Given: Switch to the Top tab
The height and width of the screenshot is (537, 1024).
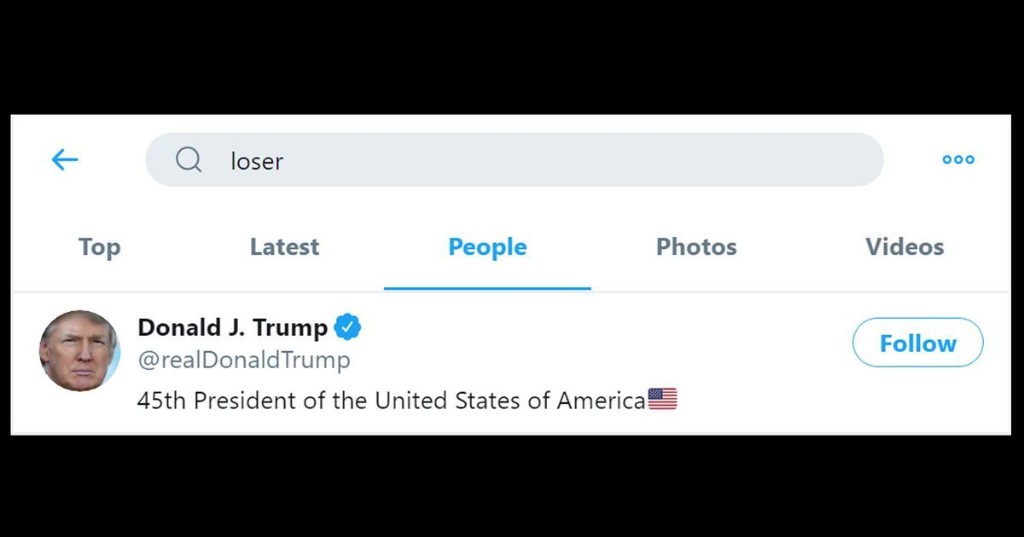Looking at the screenshot, I should click(x=99, y=247).
